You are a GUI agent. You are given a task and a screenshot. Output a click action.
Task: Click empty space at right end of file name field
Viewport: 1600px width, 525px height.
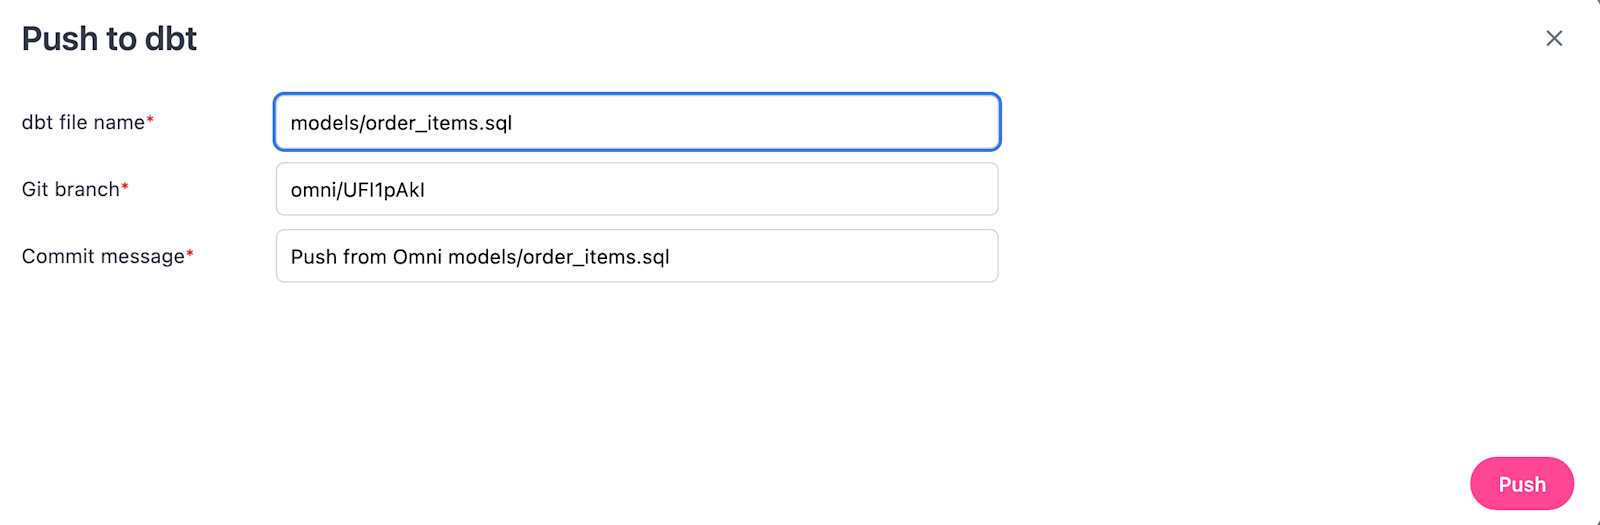pyautogui.click(x=900, y=122)
